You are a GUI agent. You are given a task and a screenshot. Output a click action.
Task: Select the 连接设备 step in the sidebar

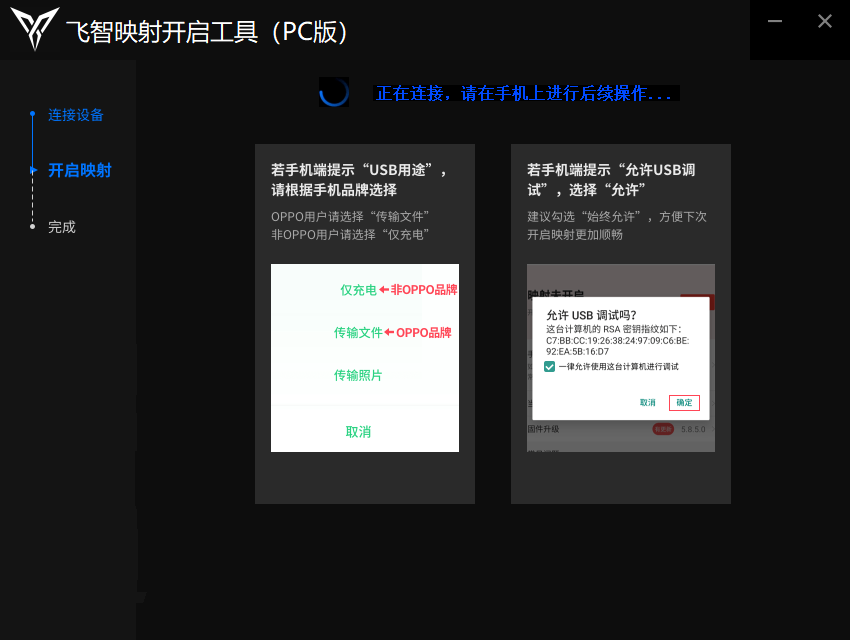(x=76, y=115)
